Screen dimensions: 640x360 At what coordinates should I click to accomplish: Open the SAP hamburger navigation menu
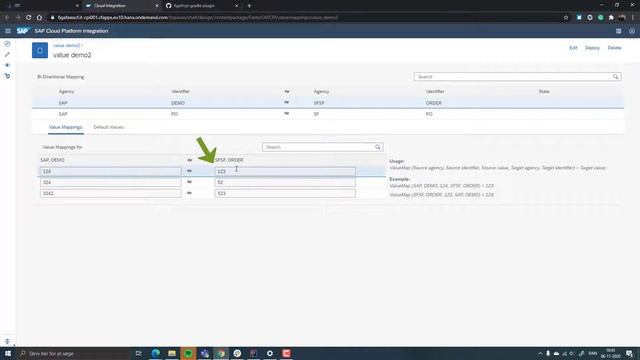(x=8, y=31)
